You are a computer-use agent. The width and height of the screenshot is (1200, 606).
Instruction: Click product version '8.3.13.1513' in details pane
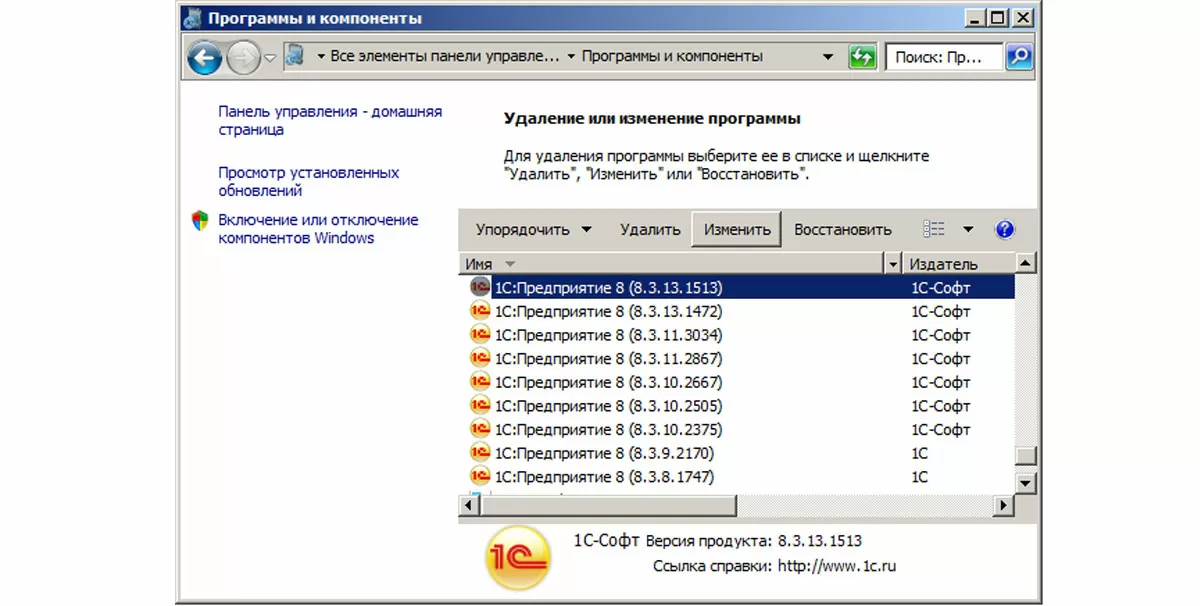coord(819,541)
